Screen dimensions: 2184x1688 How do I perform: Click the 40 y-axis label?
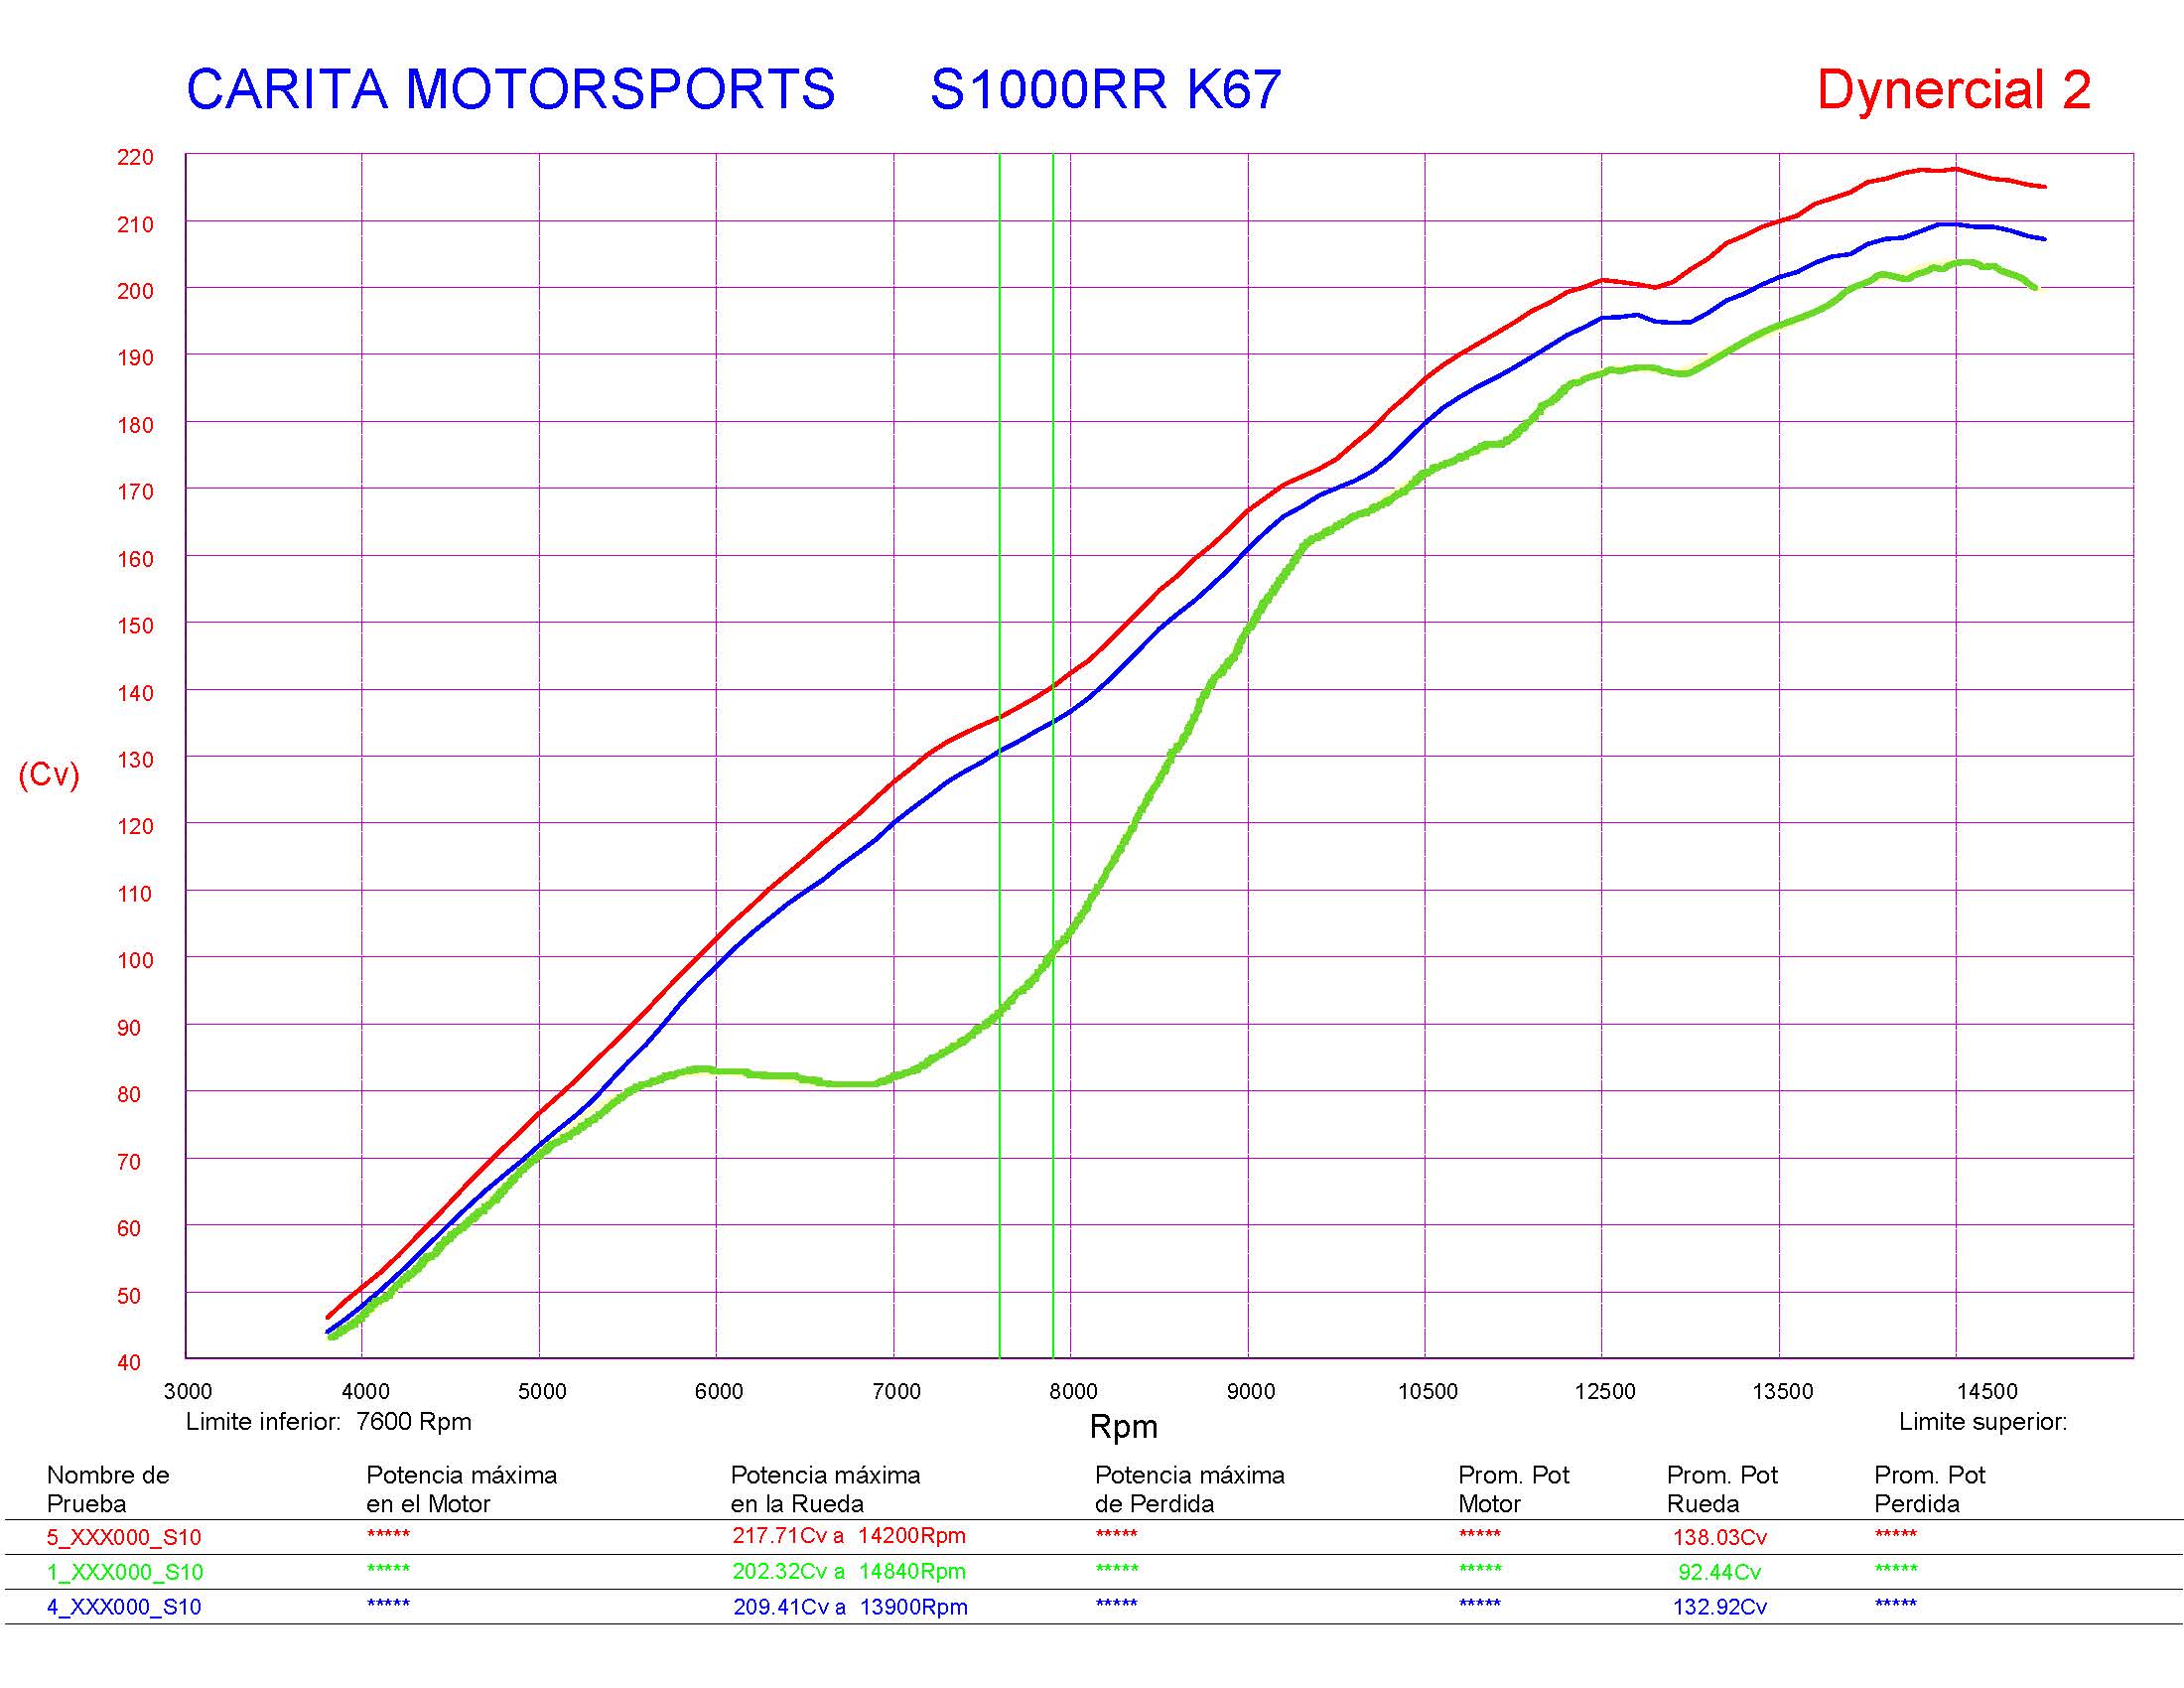point(129,1362)
